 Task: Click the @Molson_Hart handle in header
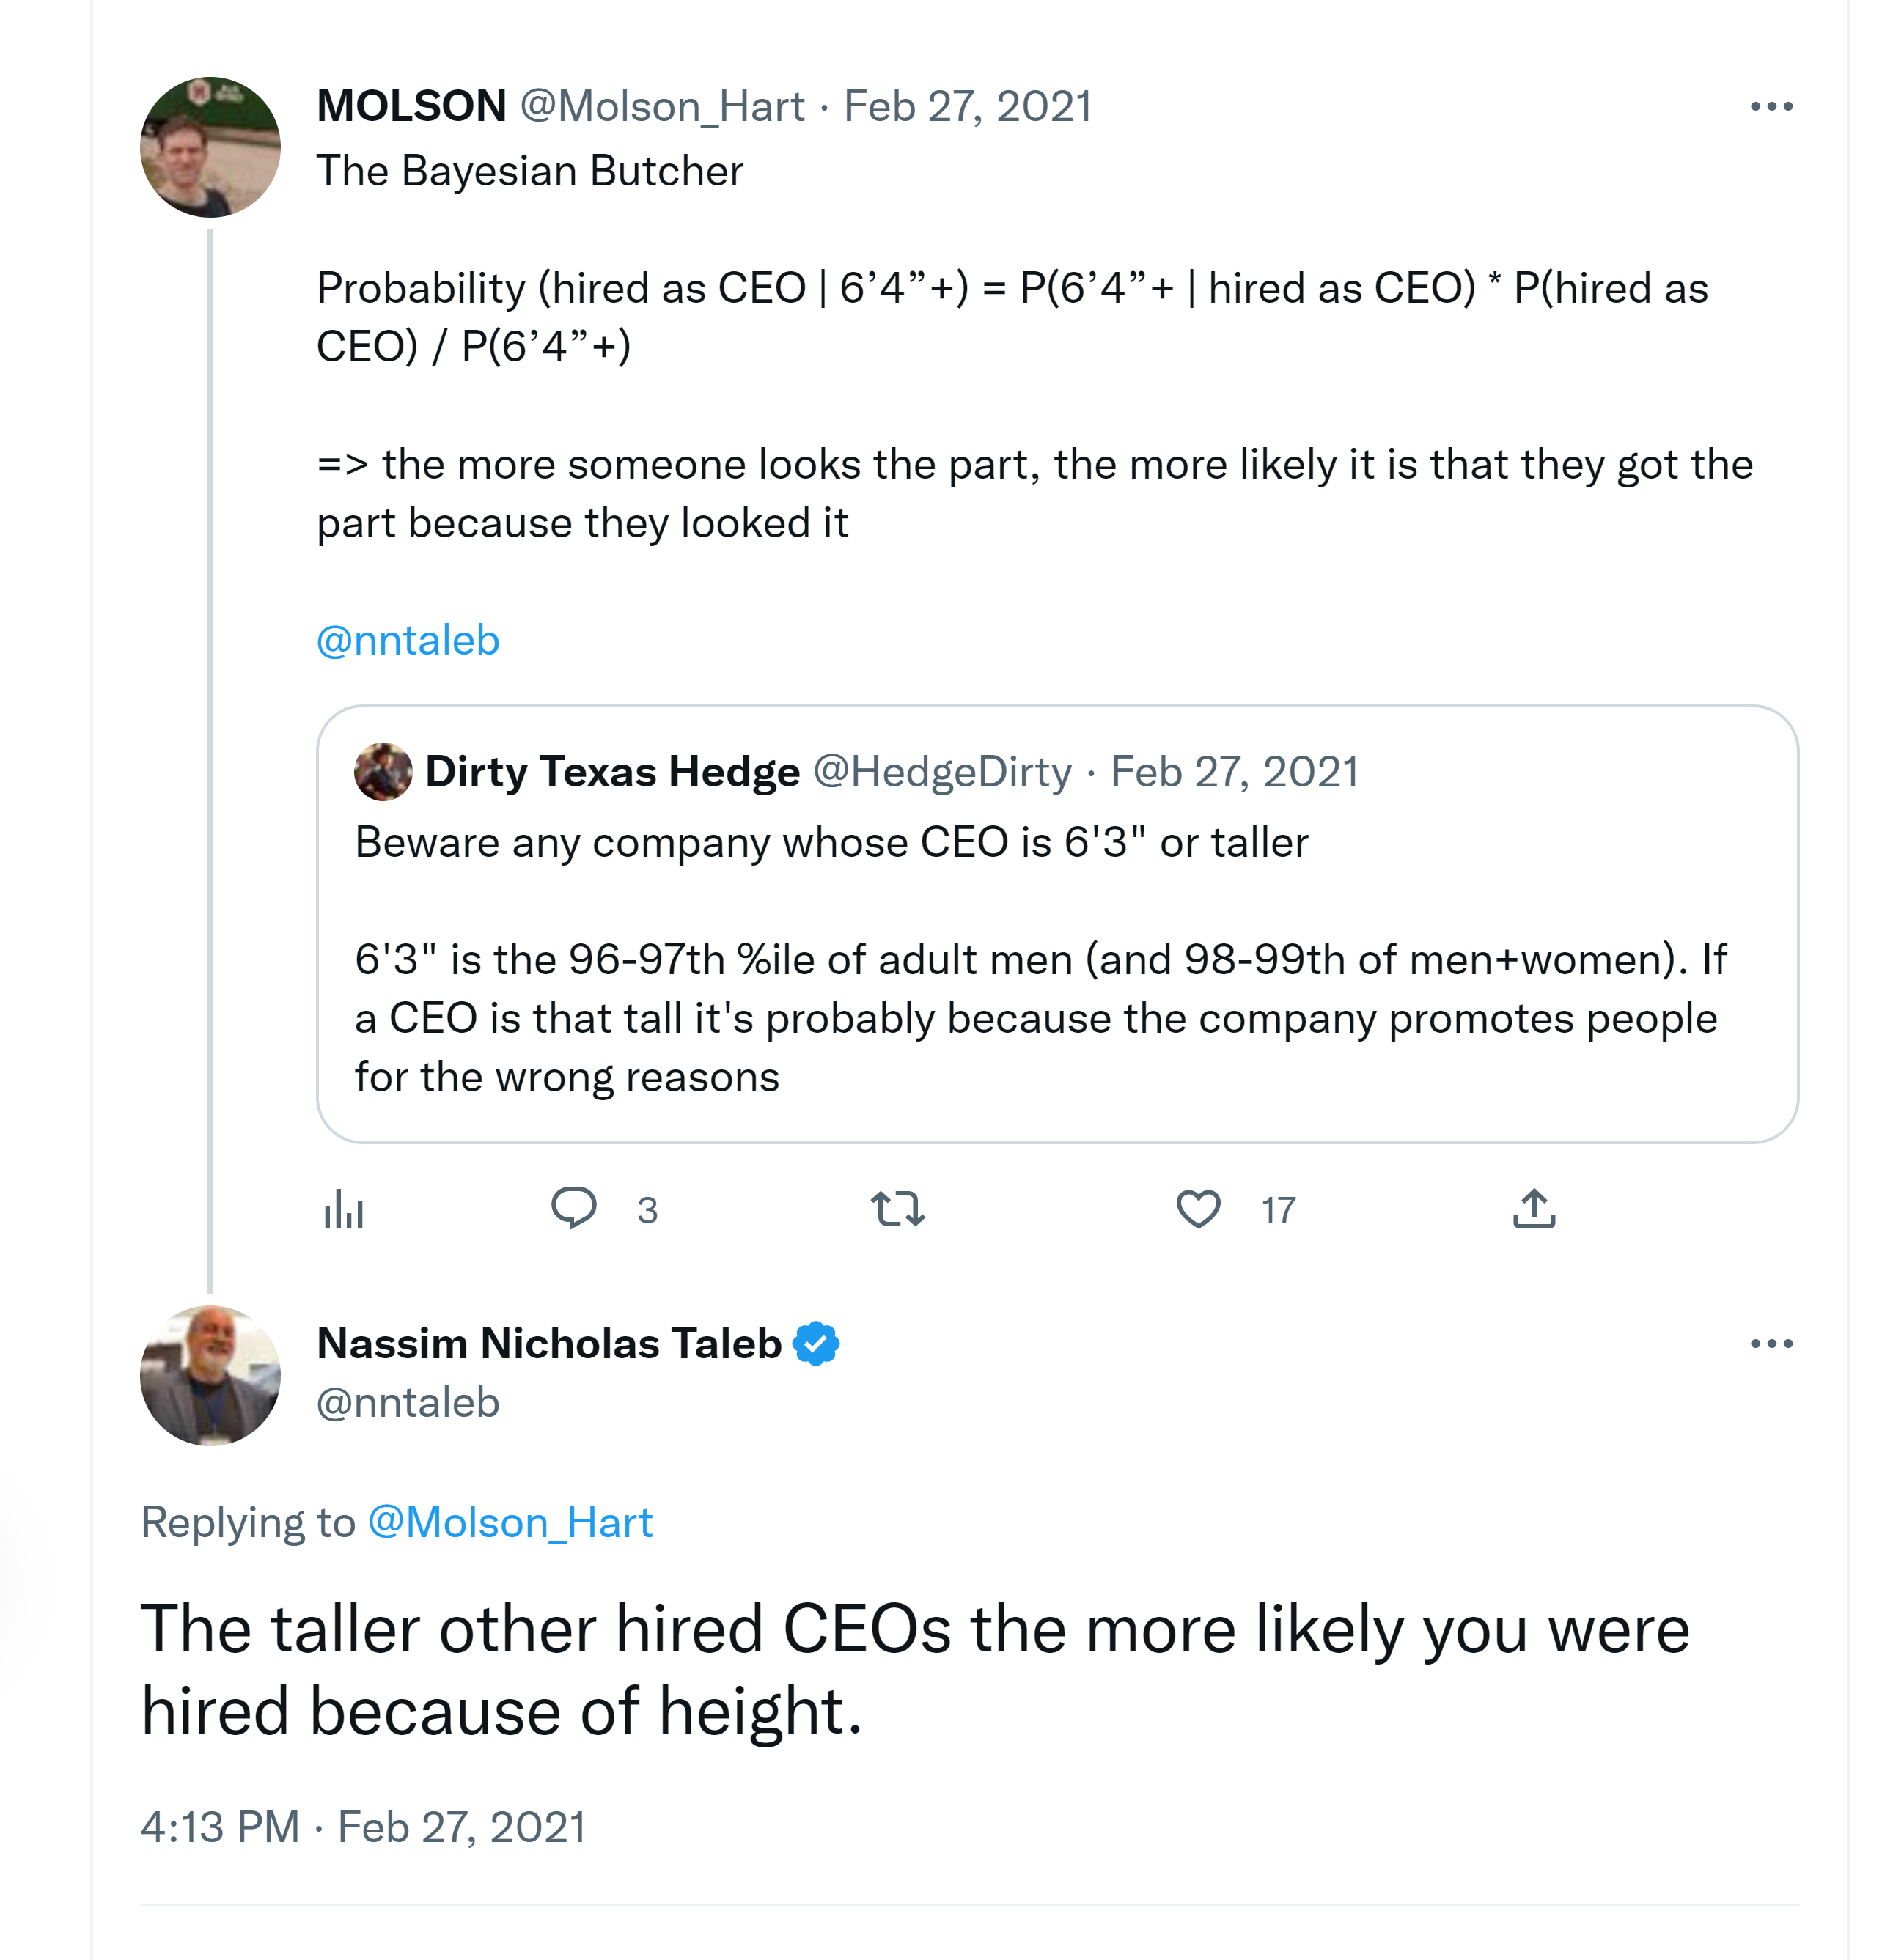662,106
